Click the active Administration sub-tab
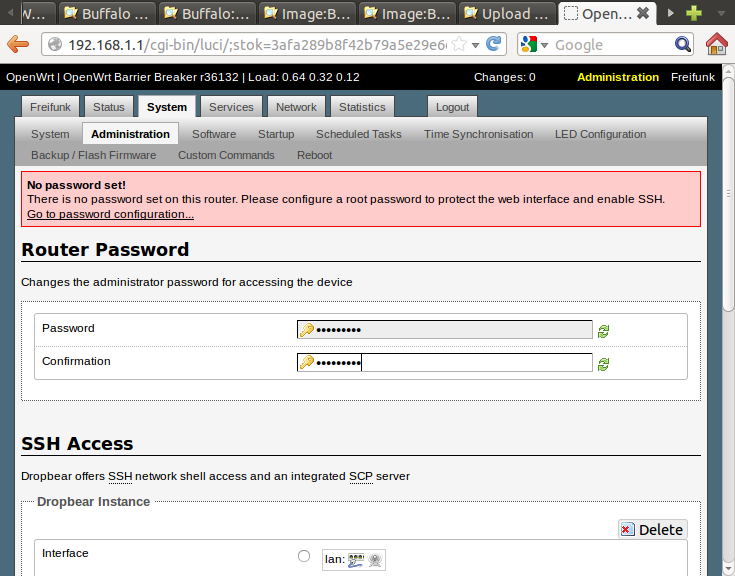This screenshot has height=576, width=735. click(x=130, y=134)
